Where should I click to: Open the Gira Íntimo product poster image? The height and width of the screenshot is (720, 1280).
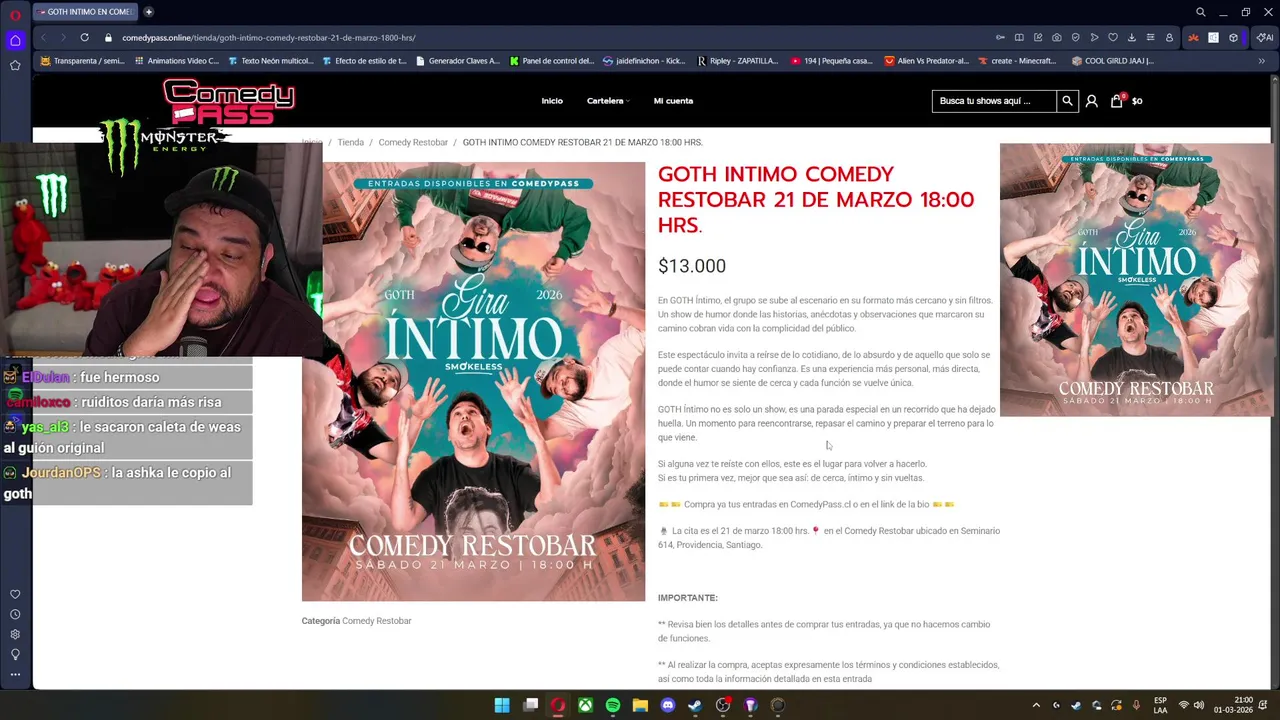pyautogui.click(x=473, y=382)
